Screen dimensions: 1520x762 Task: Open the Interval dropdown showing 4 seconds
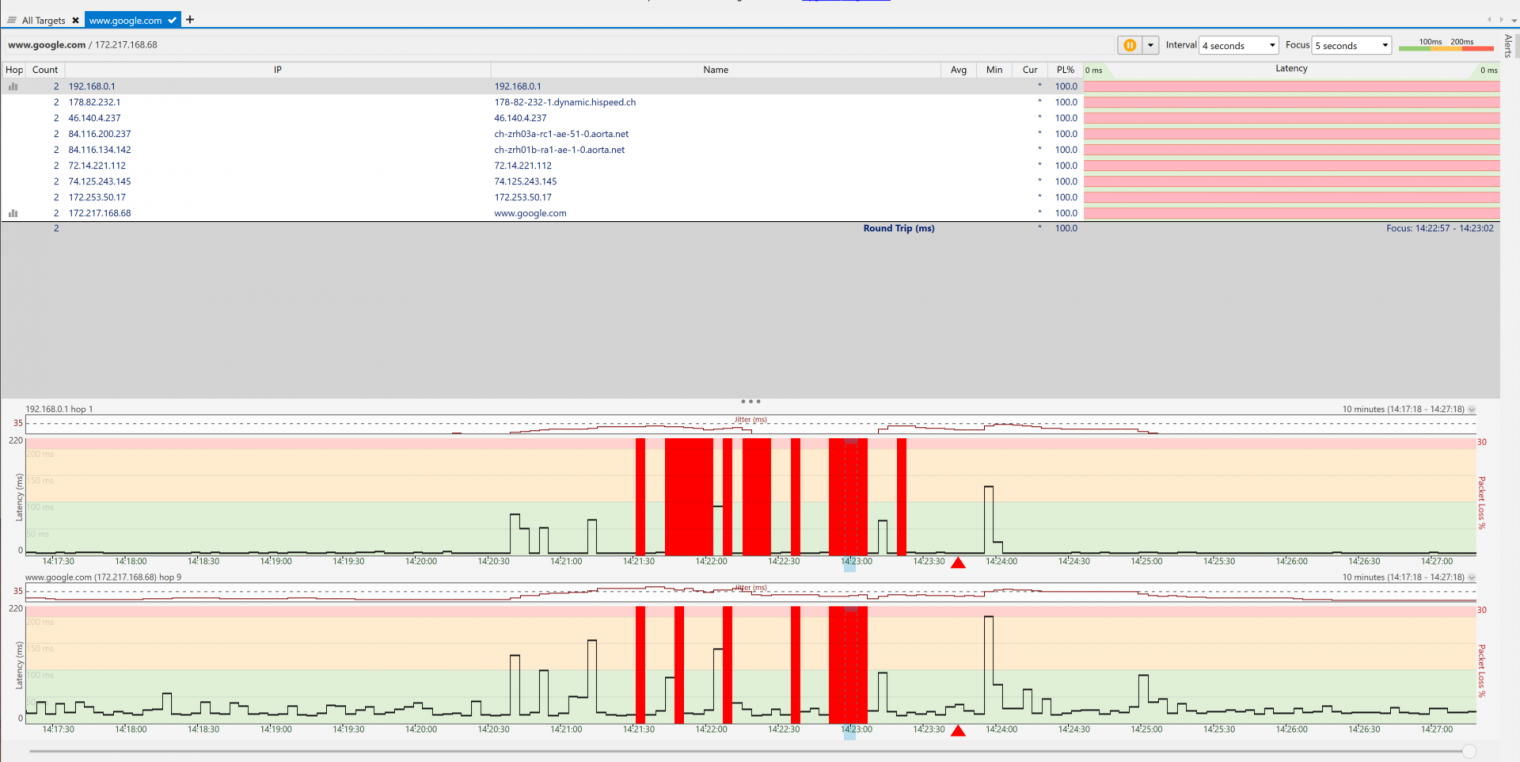(x=1238, y=45)
